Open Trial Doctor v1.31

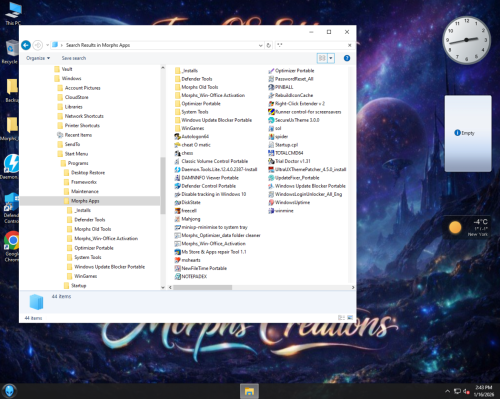click(289, 161)
